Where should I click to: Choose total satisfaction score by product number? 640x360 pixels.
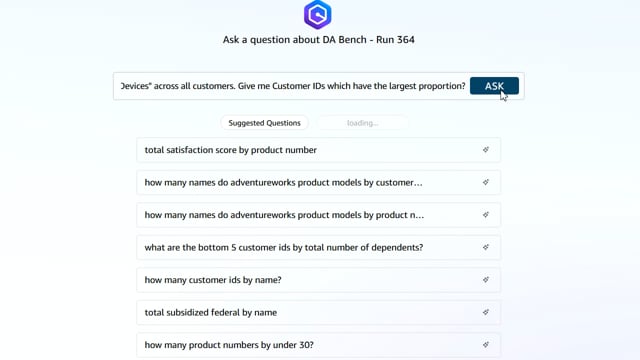[319, 150]
